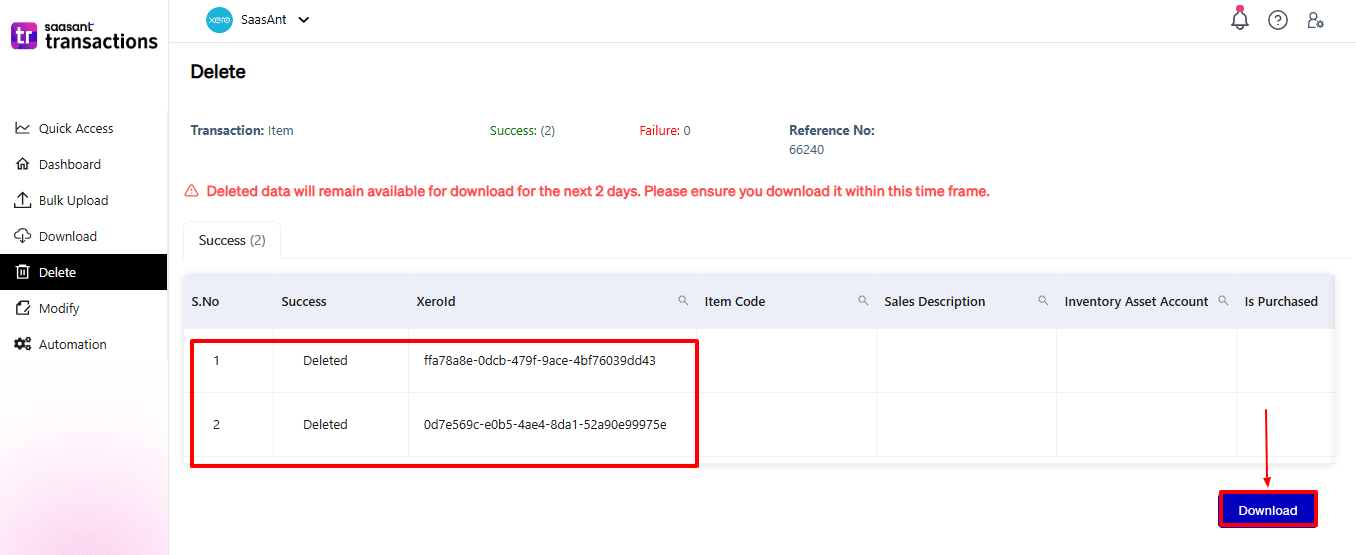This screenshot has height=555, width=1356.
Task: Go to Dashboard in the sidebar
Action: [x=70, y=164]
